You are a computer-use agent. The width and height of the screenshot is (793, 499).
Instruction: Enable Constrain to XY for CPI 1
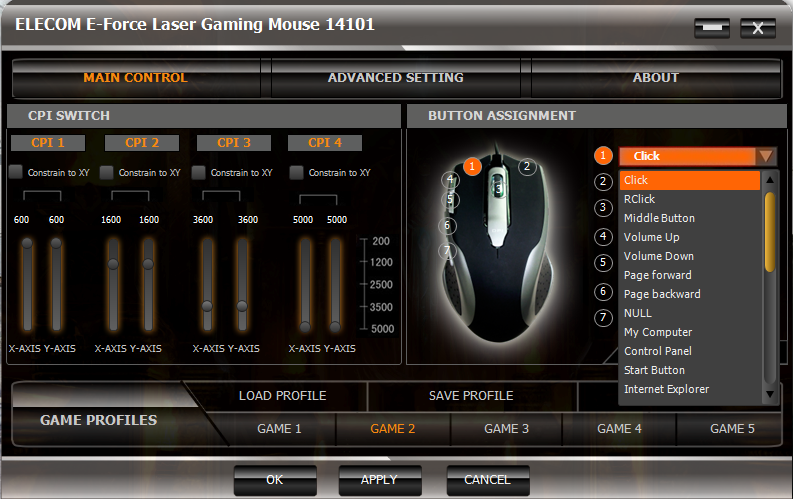coord(16,172)
